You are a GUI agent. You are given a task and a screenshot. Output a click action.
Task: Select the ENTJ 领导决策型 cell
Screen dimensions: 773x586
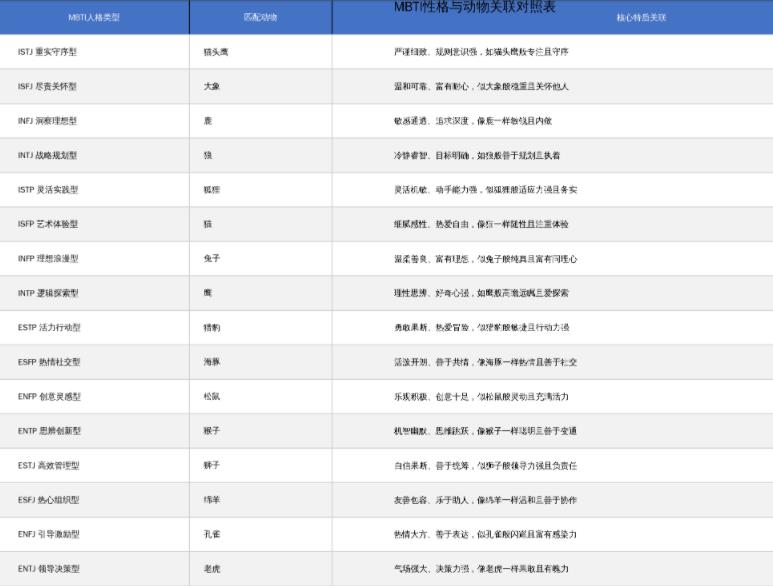coord(49,569)
